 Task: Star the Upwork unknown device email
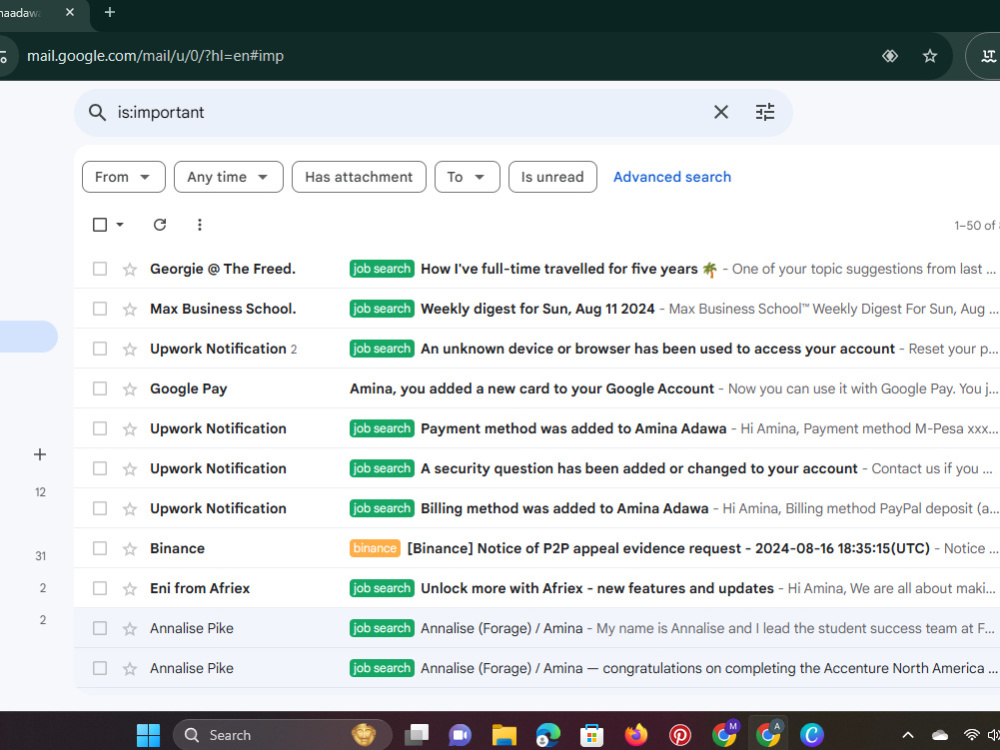coord(130,349)
